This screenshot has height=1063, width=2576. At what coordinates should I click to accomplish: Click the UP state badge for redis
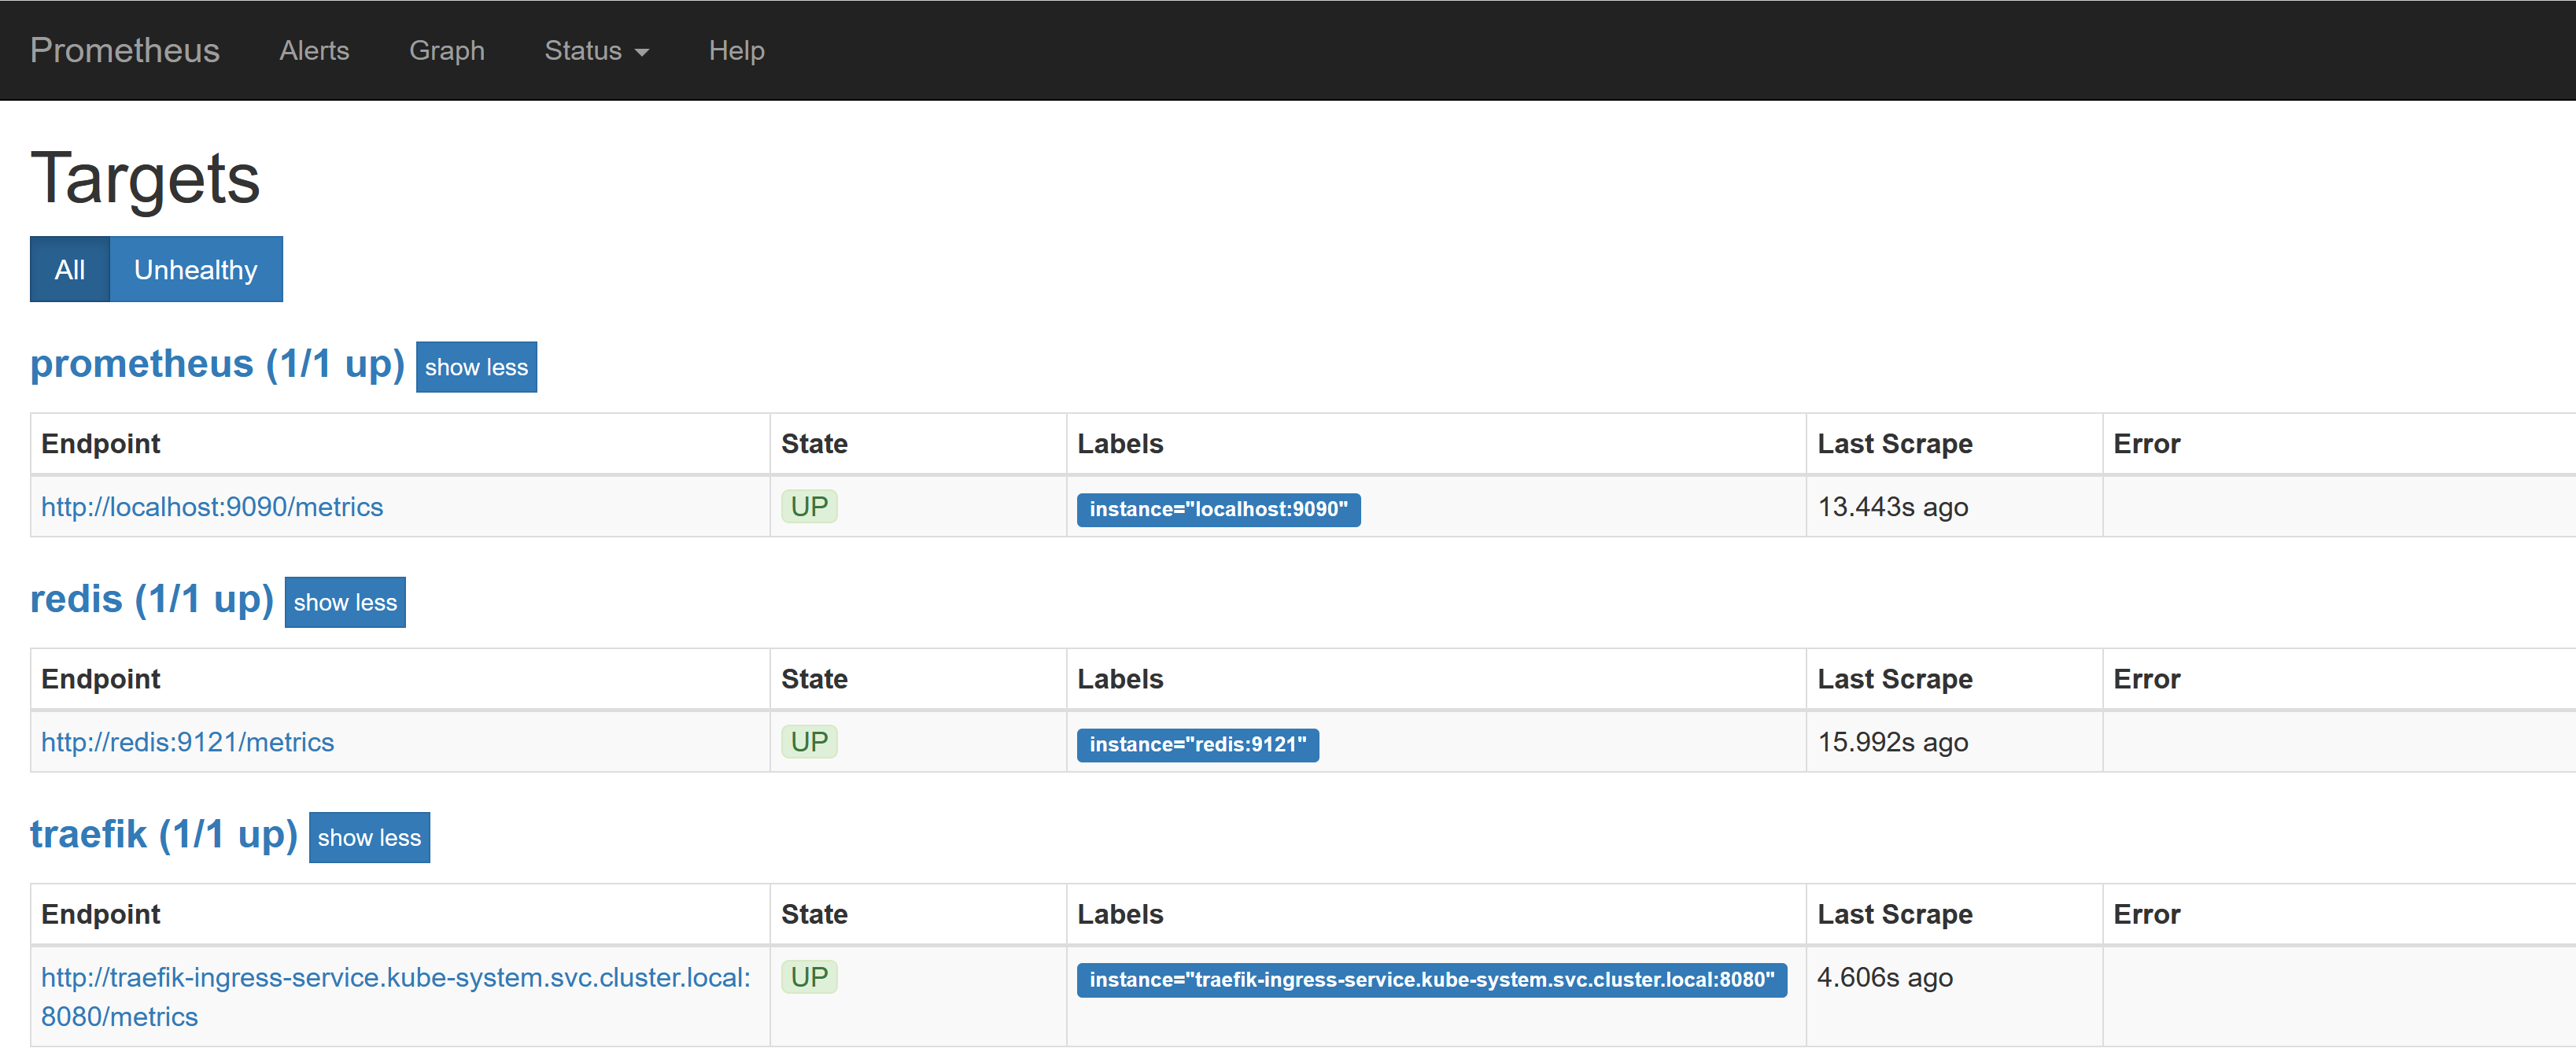pyautogui.click(x=808, y=742)
